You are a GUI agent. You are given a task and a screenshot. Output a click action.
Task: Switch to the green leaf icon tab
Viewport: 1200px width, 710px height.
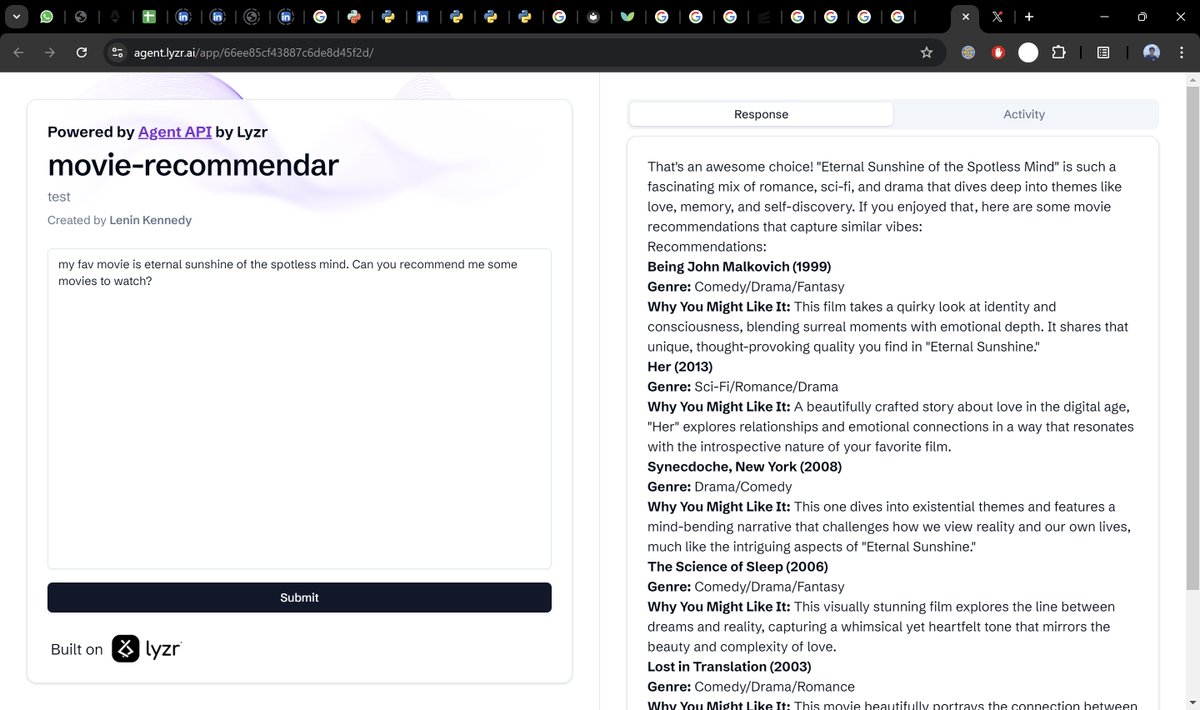click(626, 17)
